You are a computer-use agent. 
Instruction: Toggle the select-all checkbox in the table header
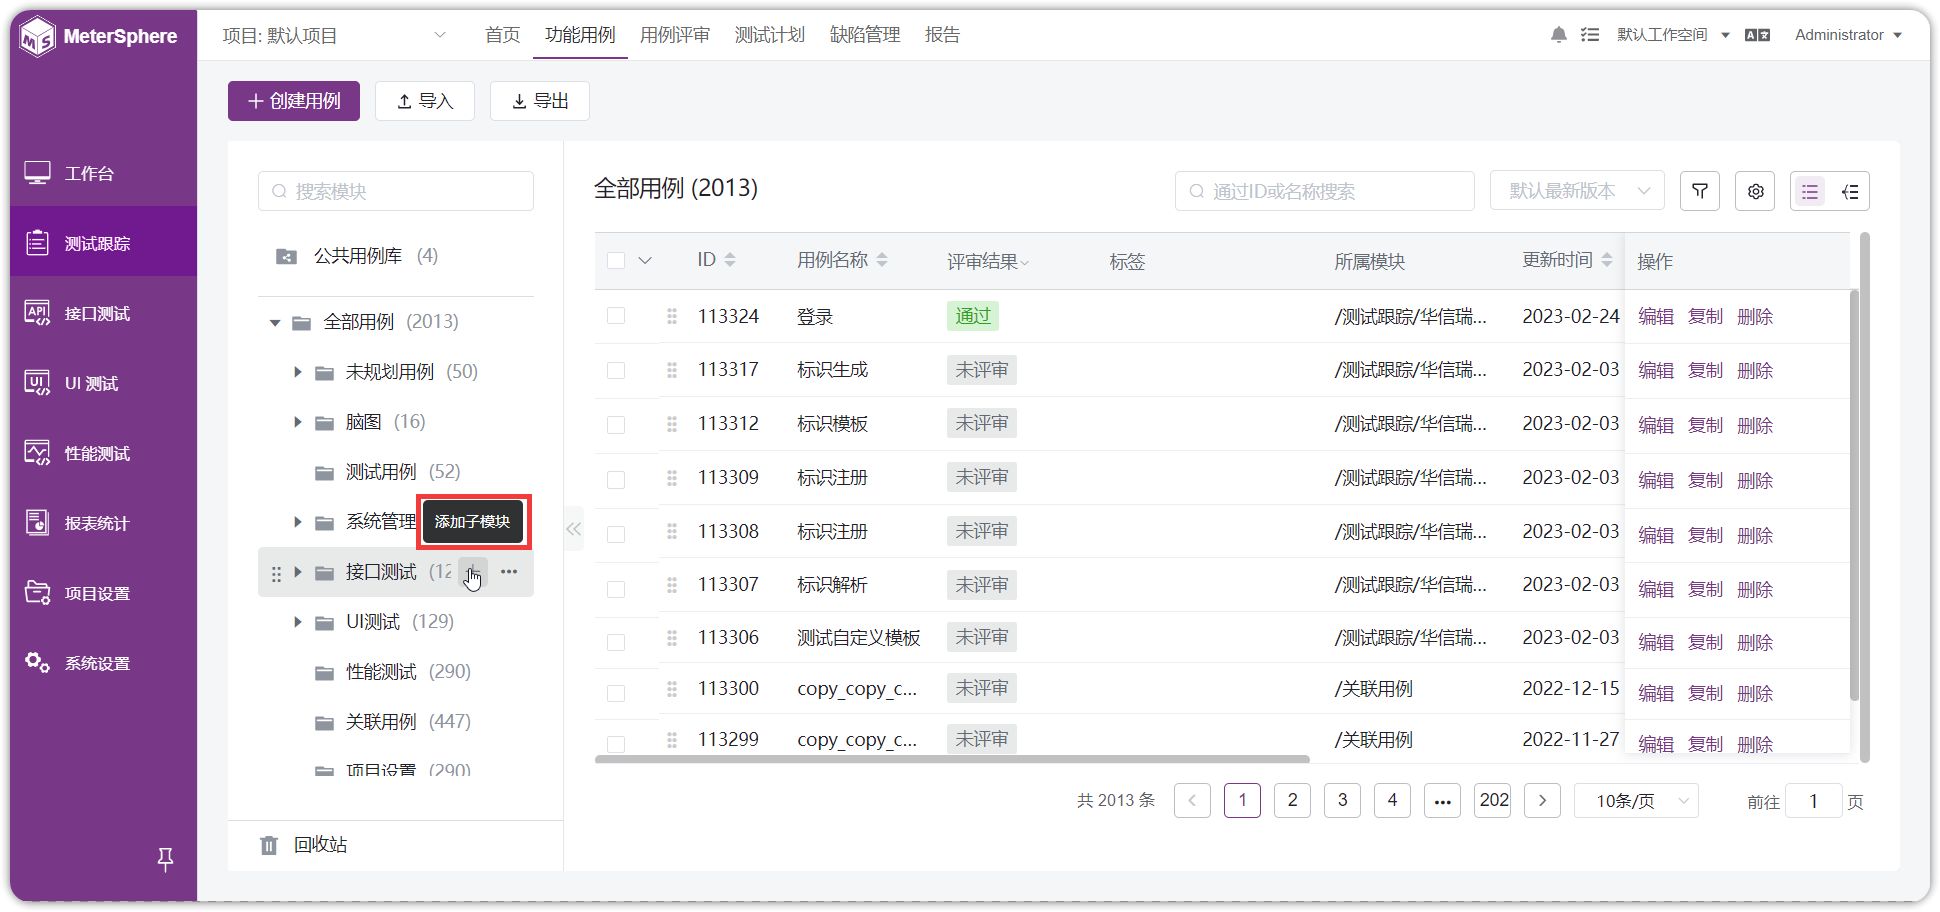(x=616, y=260)
